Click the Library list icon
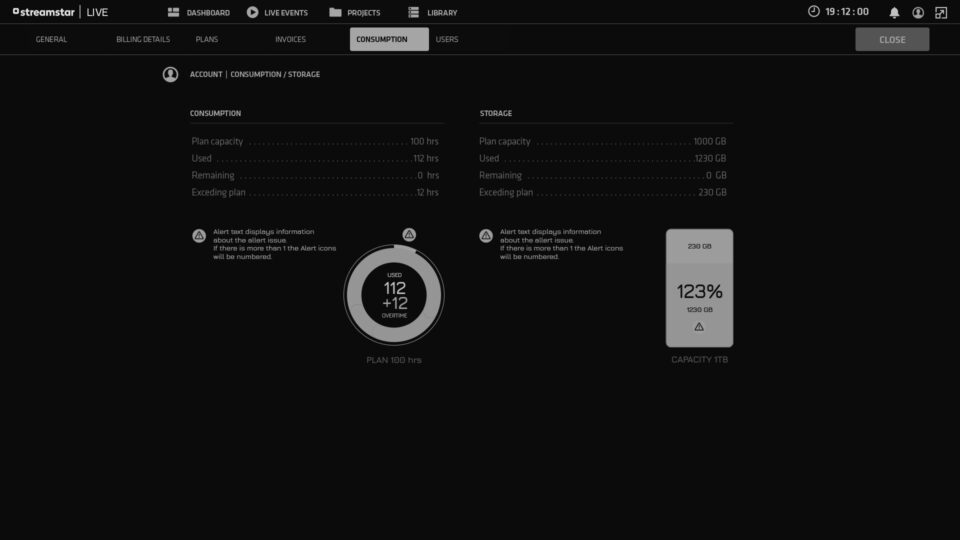Viewport: 960px width, 540px height. 413,12
